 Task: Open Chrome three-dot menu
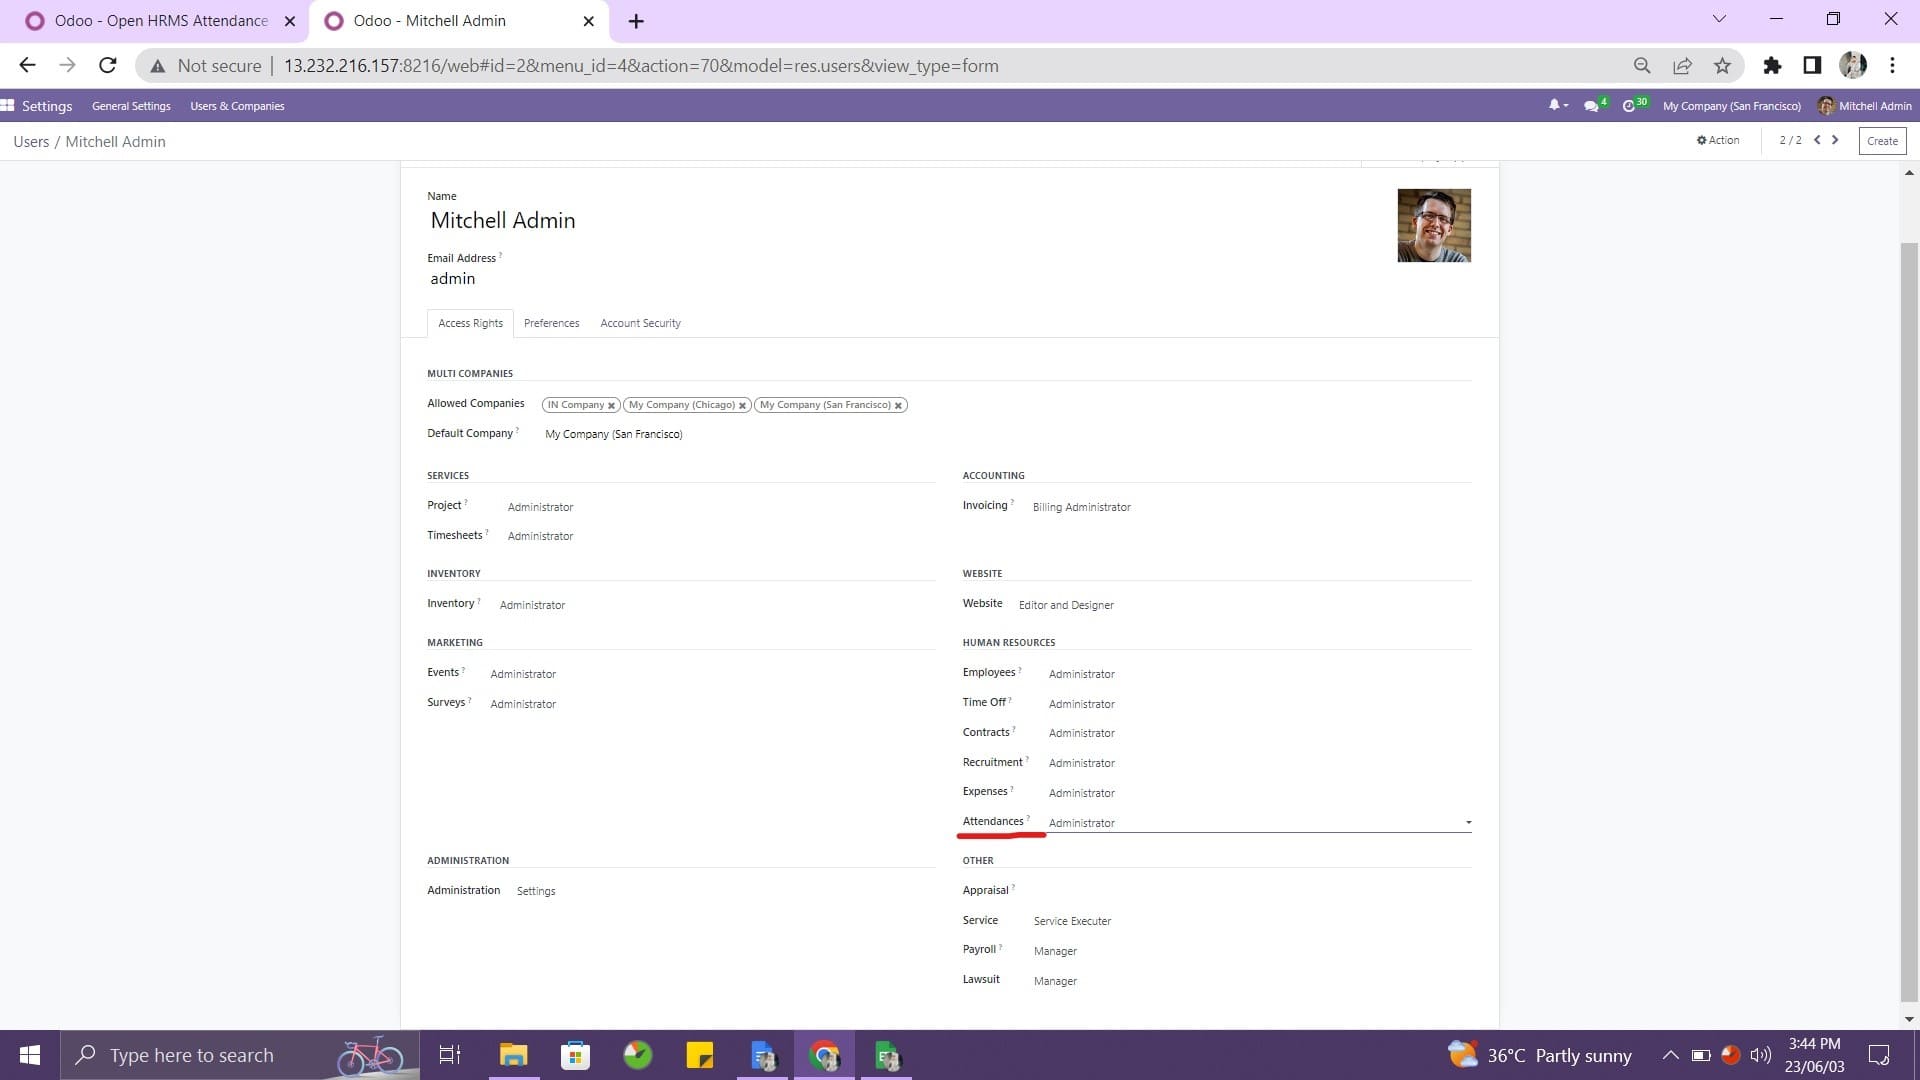pyautogui.click(x=1892, y=66)
